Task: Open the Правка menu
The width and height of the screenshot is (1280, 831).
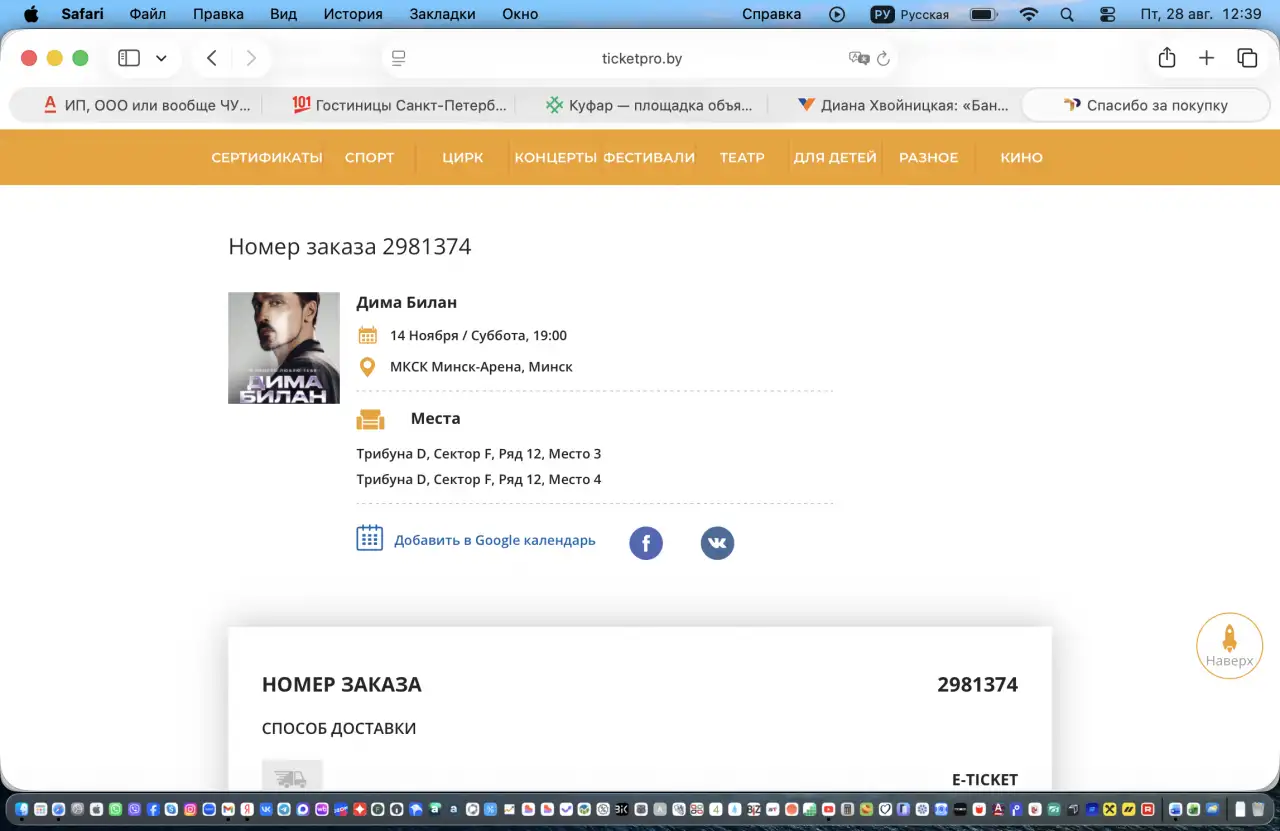Action: coord(217,14)
